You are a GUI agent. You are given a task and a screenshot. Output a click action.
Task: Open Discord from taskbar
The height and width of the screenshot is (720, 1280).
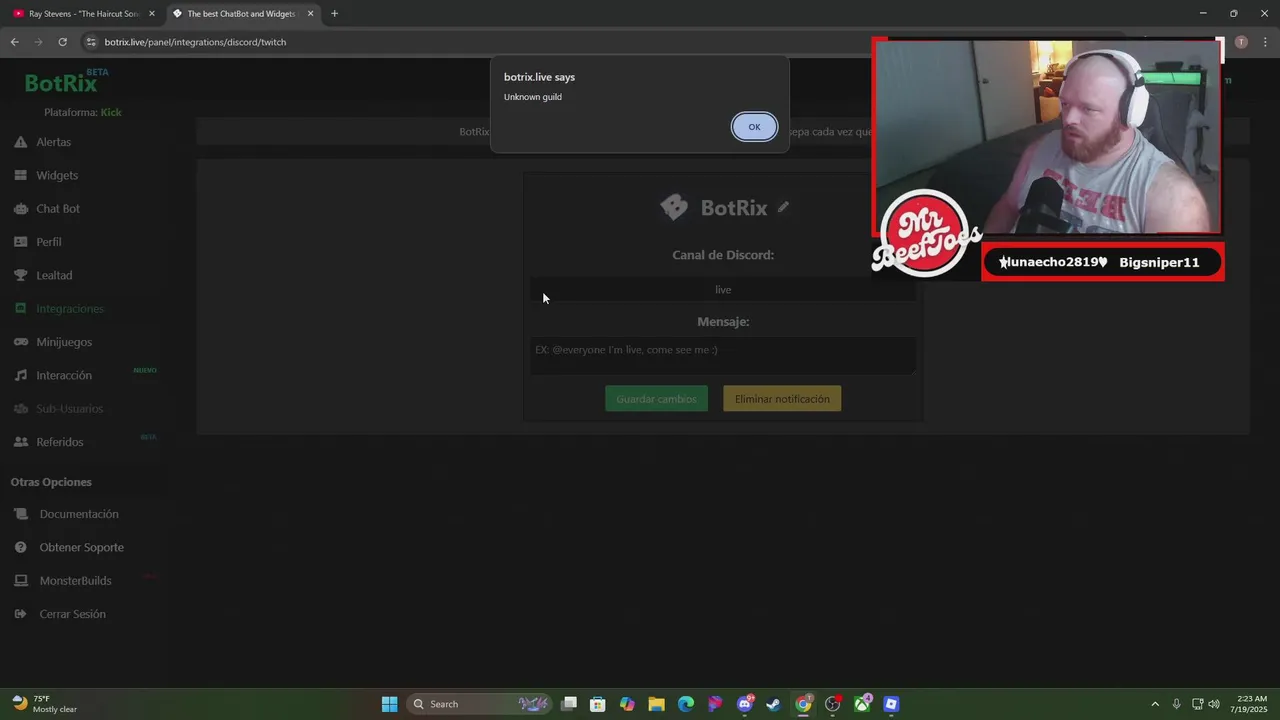745,704
